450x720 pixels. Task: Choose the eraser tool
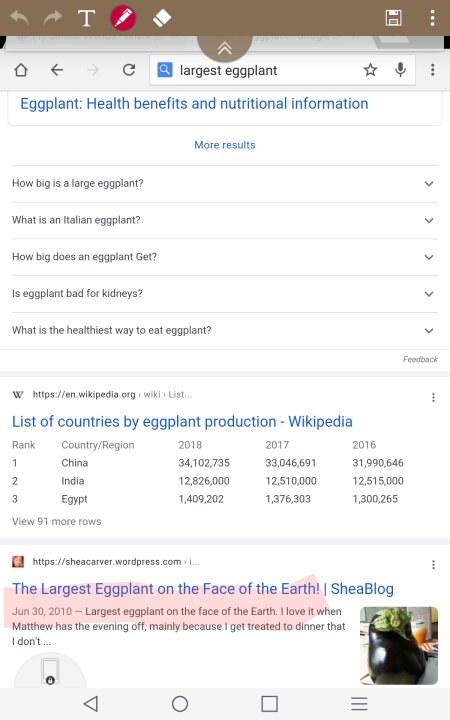coord(162,18)
